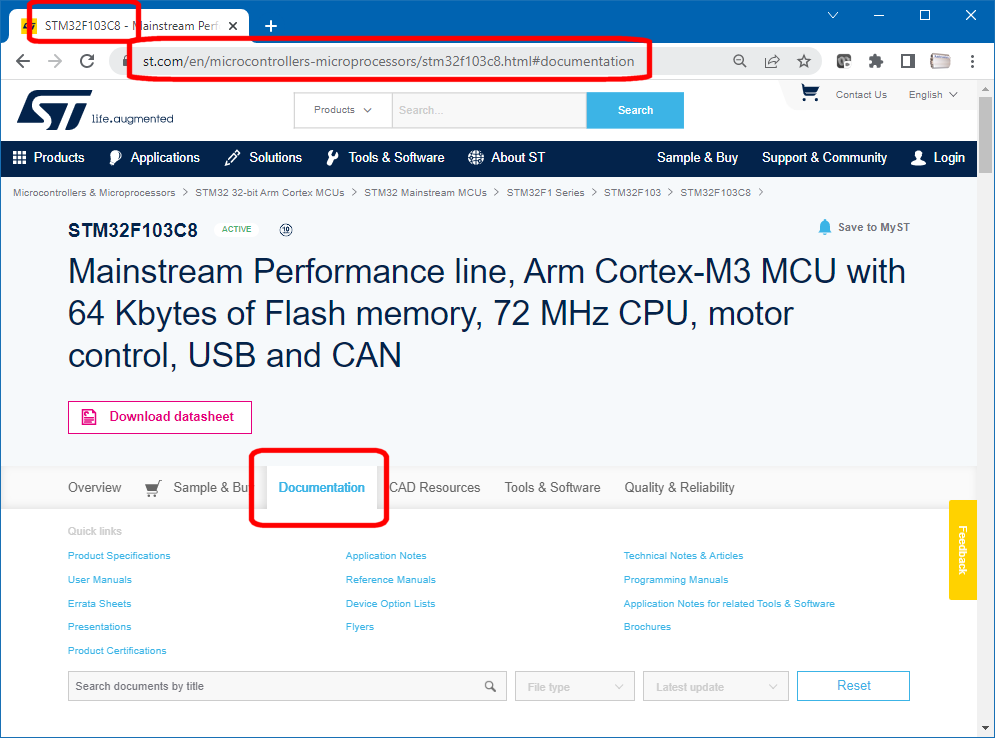Switch to the CAD Resources tab
Image resolution: width=995 pixels, height=738 pixels.
(x=435, y=487)
